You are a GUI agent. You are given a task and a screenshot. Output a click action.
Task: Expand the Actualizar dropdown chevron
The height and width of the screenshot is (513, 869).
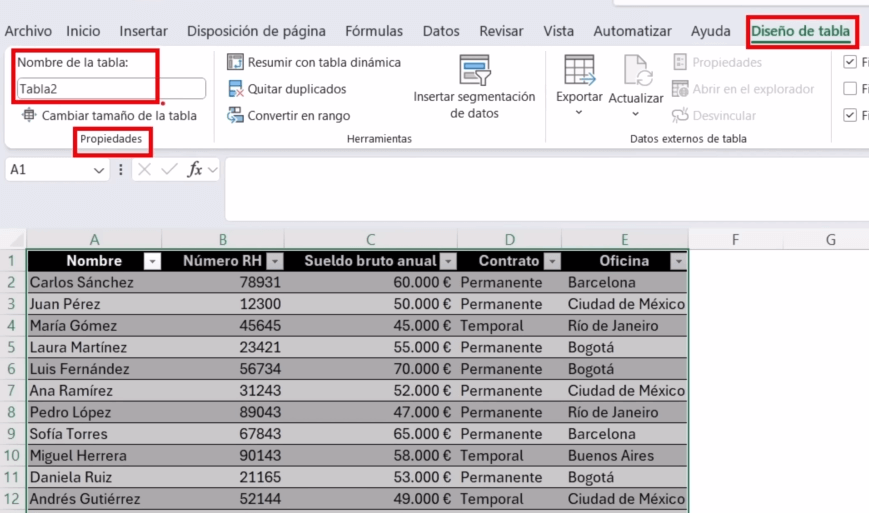[636, 114]
